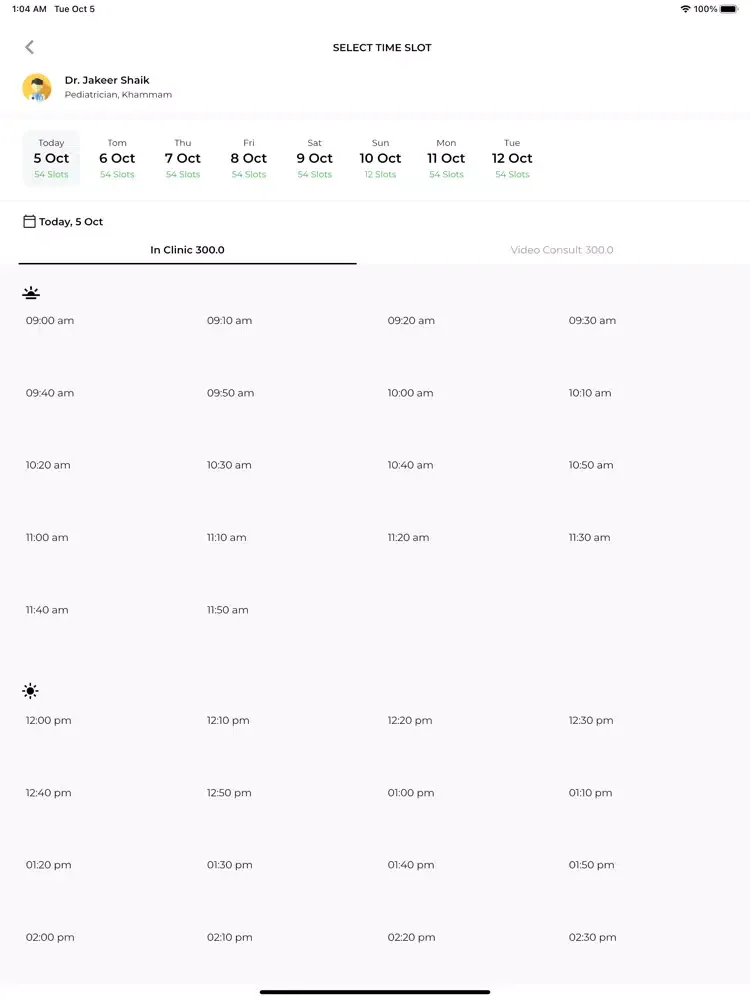The width and height of the screenshot is (750, 1000).
Task: Switch to In Clinic 300.0 tab
Action: click(188, 250)
